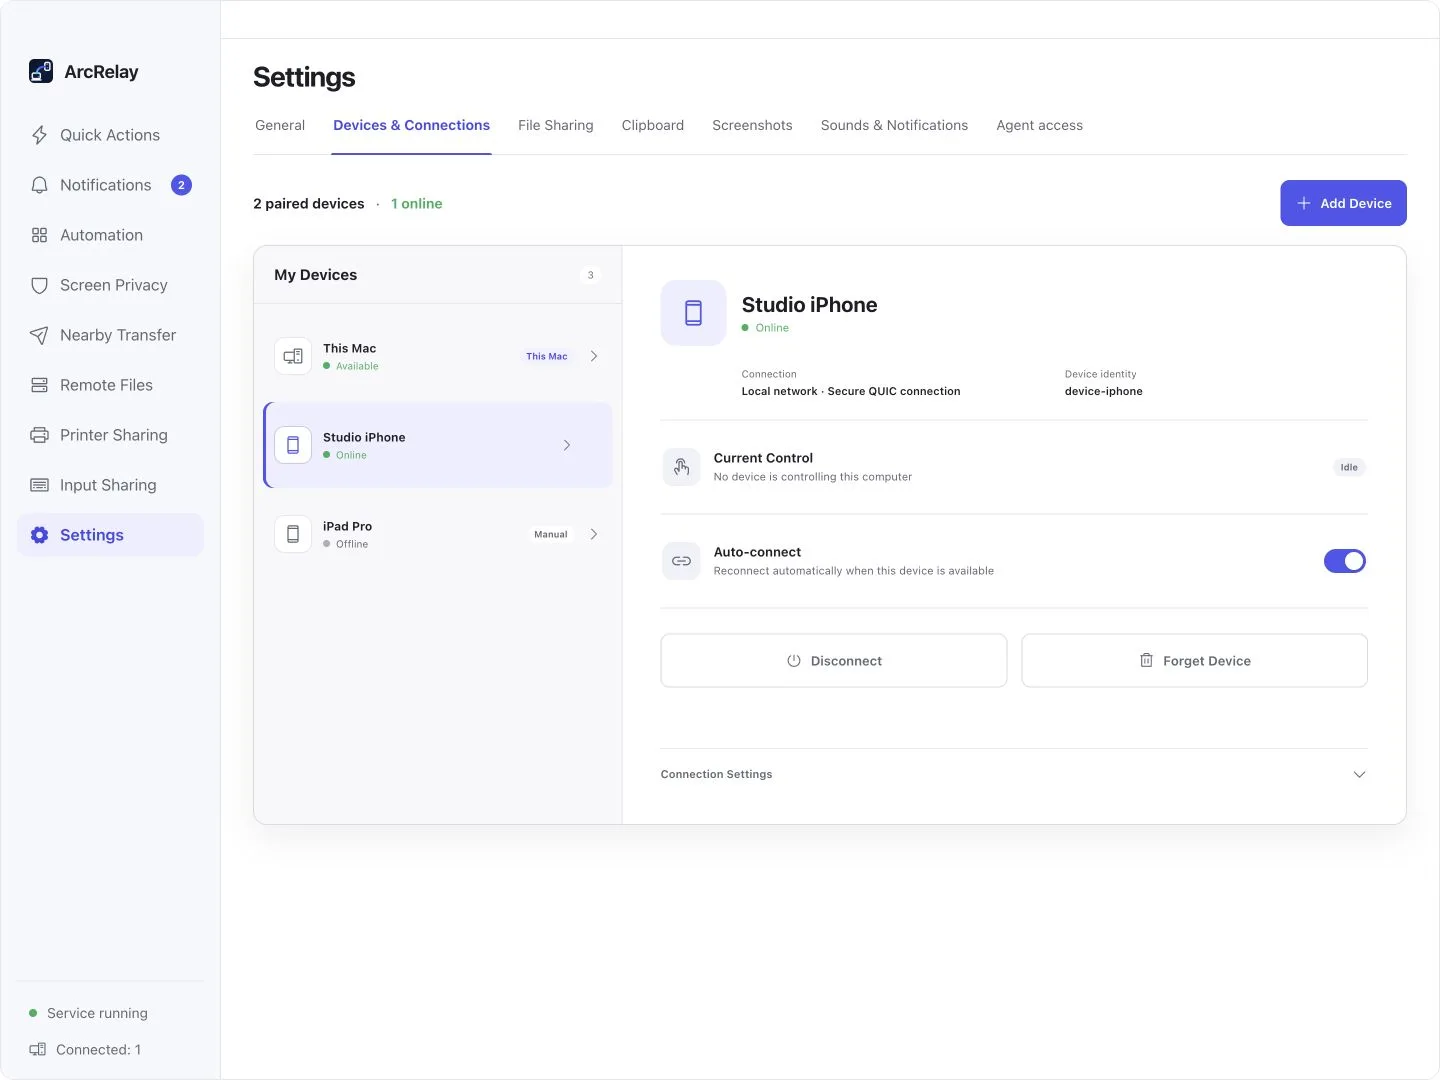Open Quick Actions in the sidebar
The image size is (1440, 1080).
point(110,135)
